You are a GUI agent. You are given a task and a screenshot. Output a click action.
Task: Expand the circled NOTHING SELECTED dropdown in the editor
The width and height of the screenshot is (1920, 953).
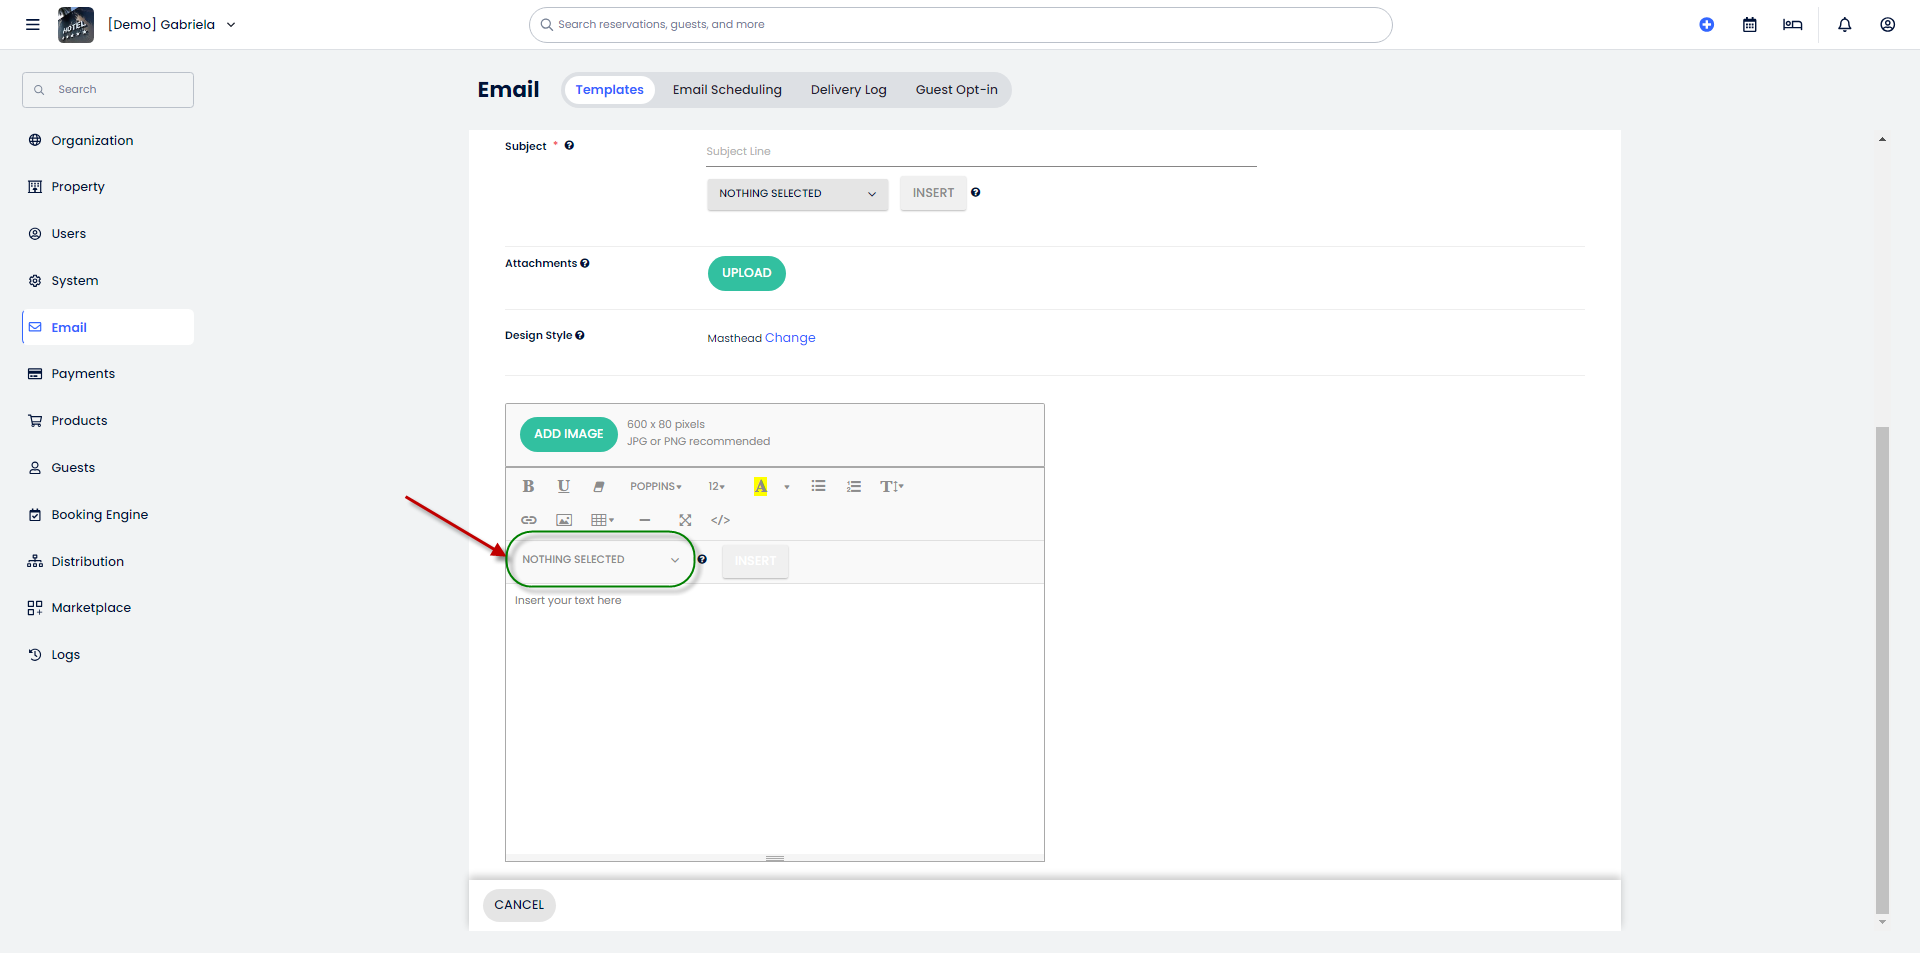point(600,560)
